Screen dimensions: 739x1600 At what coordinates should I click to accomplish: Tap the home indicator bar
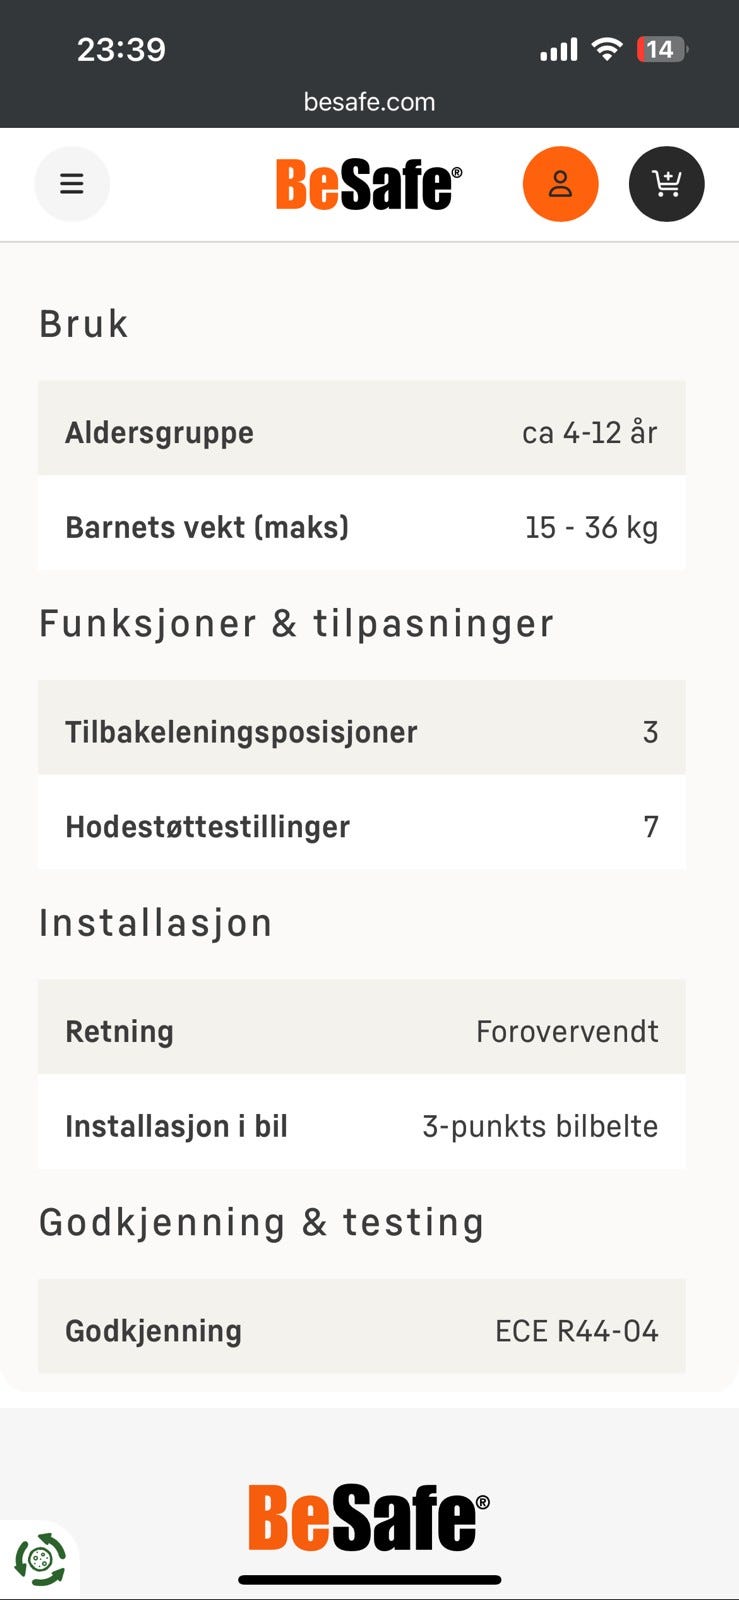pyautogui.click(x=369, y=1580)
